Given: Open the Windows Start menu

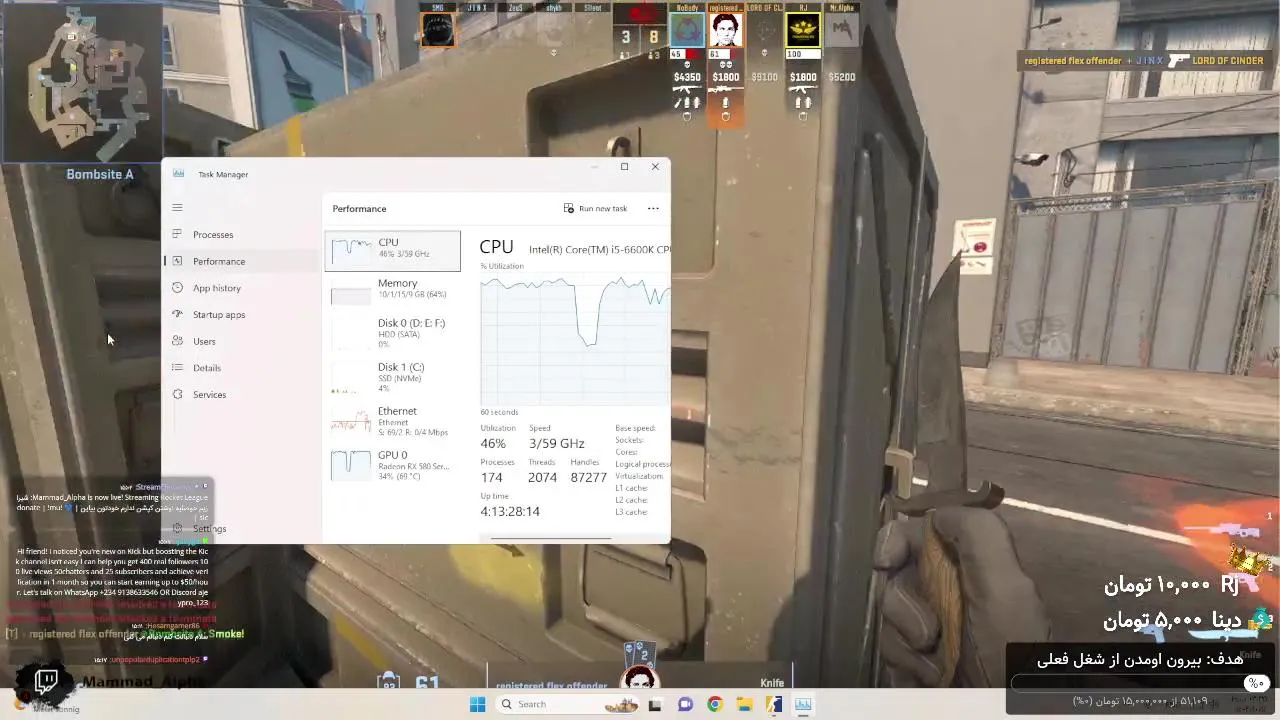Looking at the screenshot, I should coord(478,704).
